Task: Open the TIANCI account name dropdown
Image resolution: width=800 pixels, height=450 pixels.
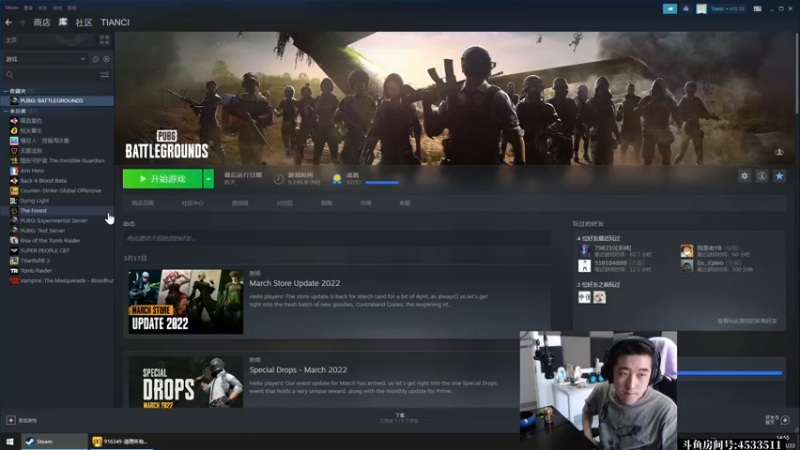Action: 727,9
